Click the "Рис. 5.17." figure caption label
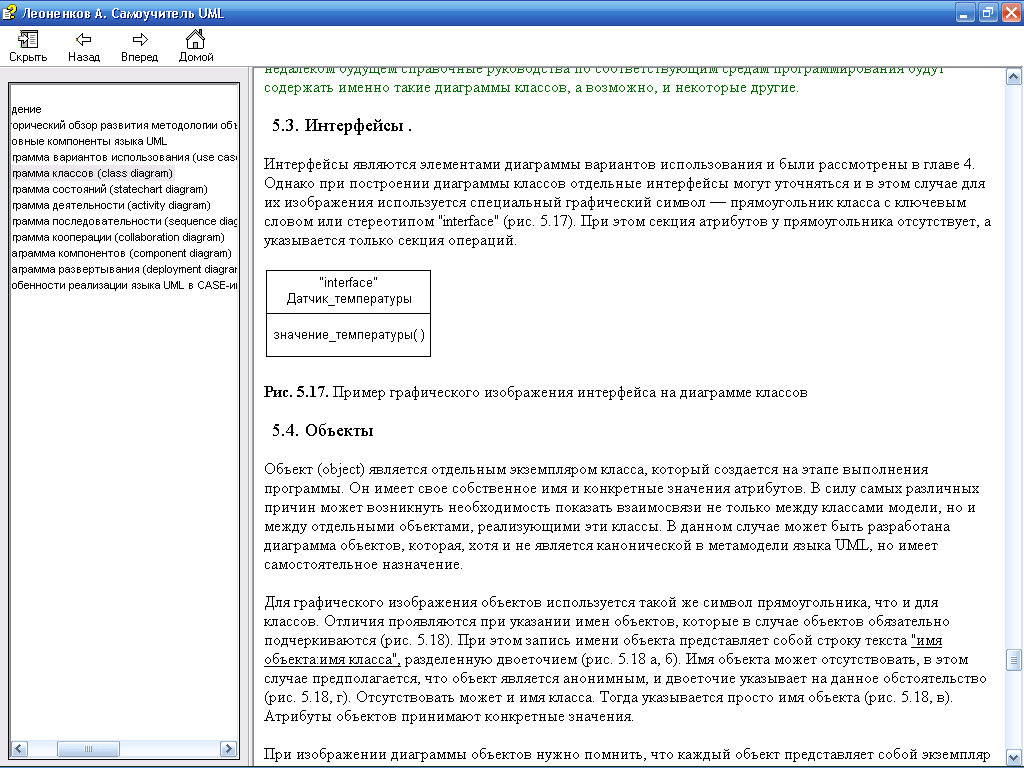 (x=296, y=392)
